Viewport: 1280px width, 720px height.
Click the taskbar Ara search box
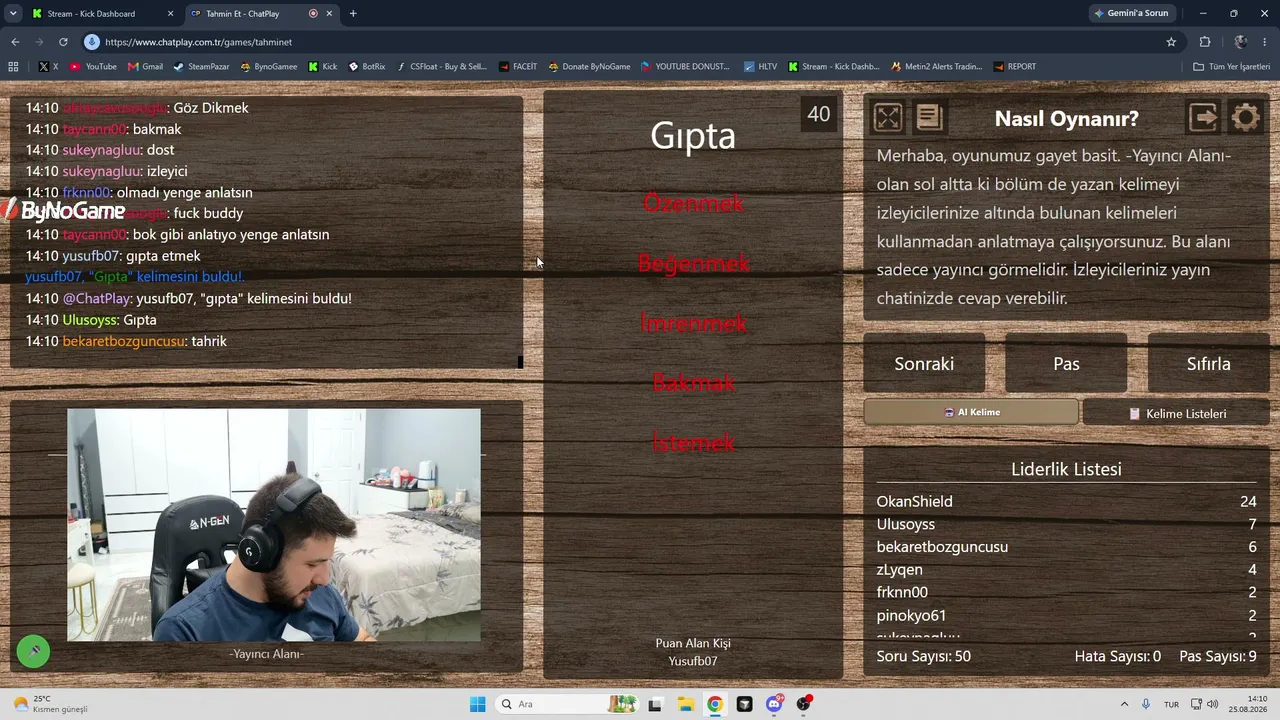click(x=566, y=704)
